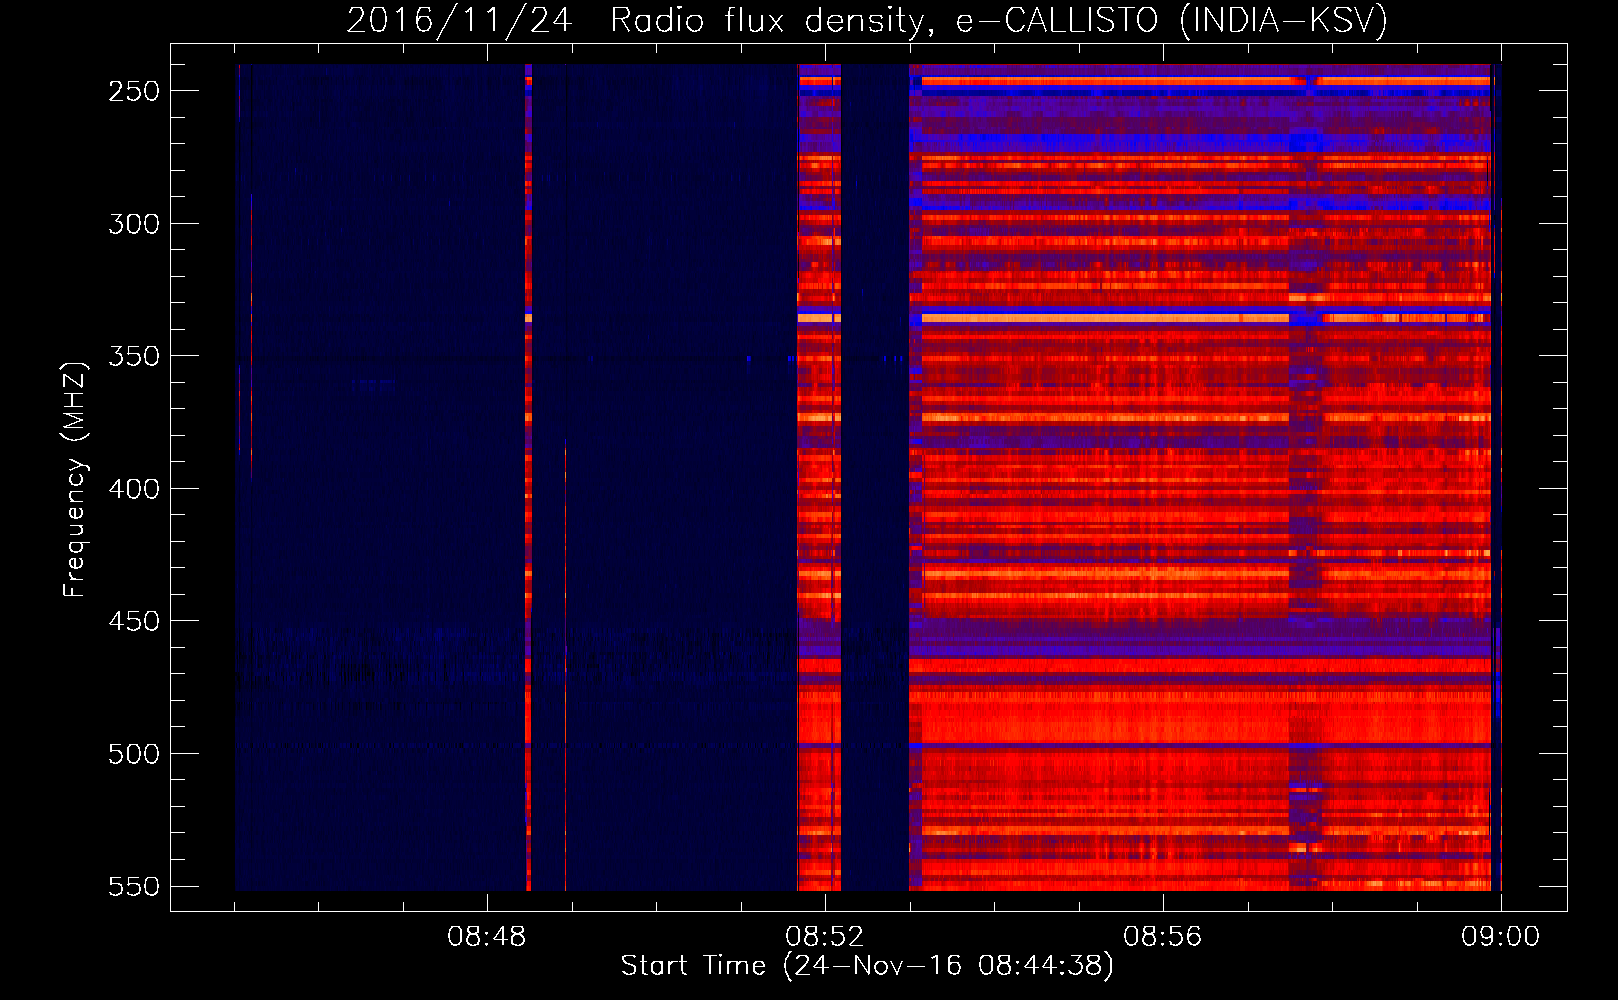Click the 300 frequency tick label
This screenshot has width=1618, height=1000.
pos(134,224)
